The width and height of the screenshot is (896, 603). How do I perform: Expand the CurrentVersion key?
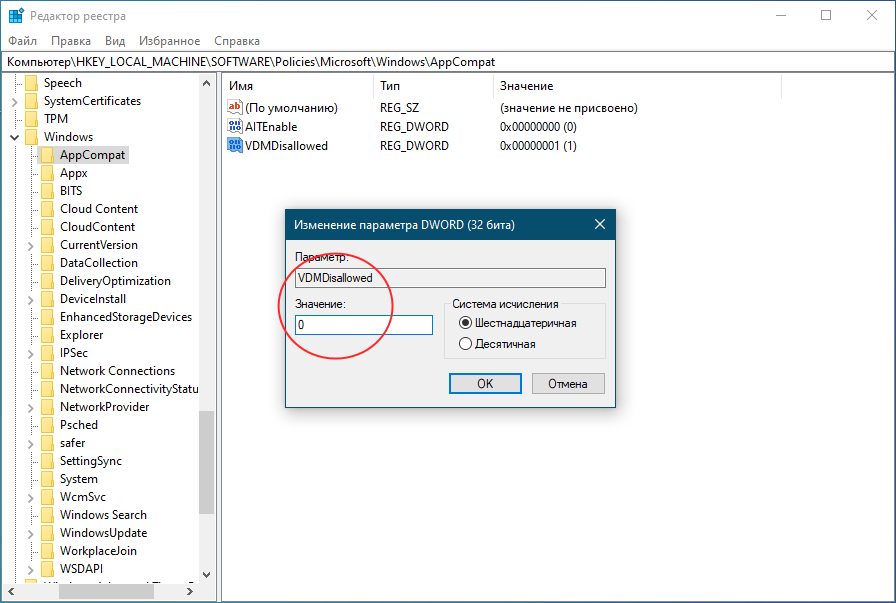tap(31, 246)
